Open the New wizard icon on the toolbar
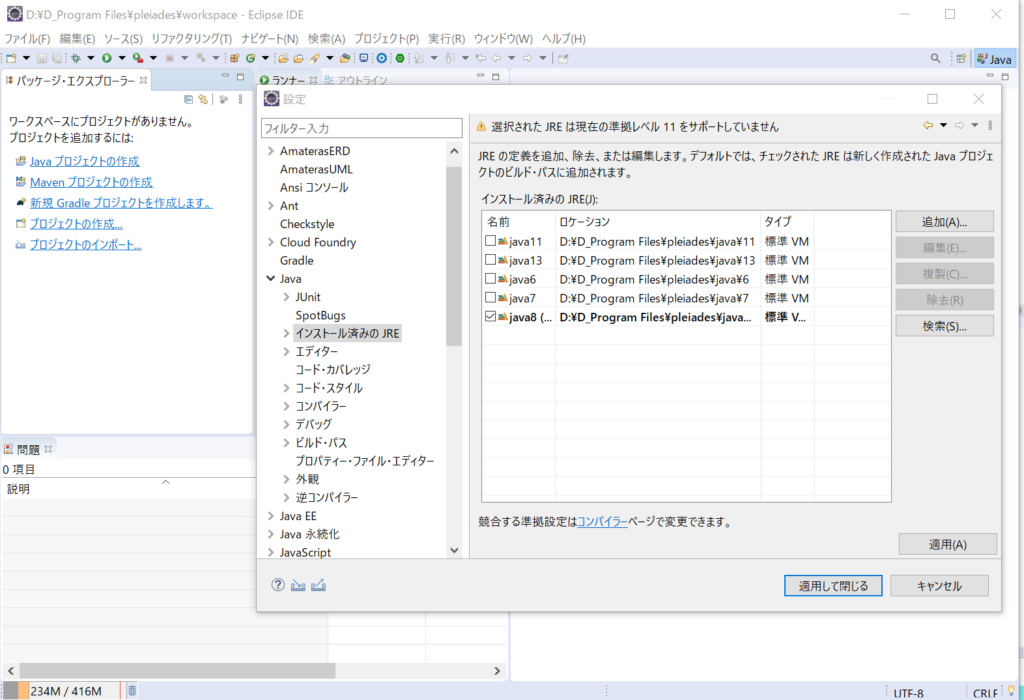 point(12,58)
